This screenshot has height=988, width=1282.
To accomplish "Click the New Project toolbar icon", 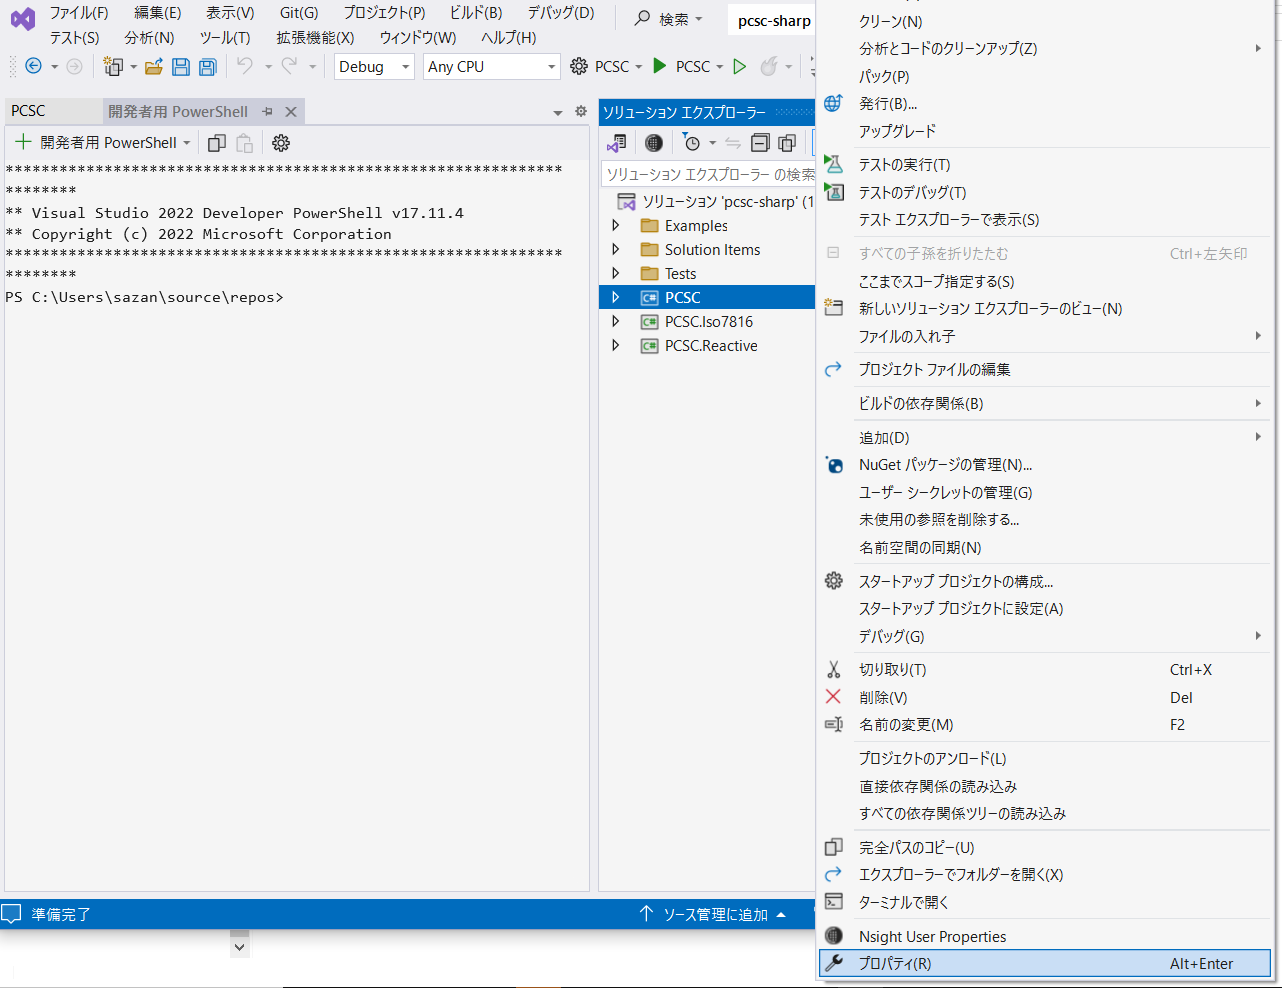I will click(x=113, y=66).
